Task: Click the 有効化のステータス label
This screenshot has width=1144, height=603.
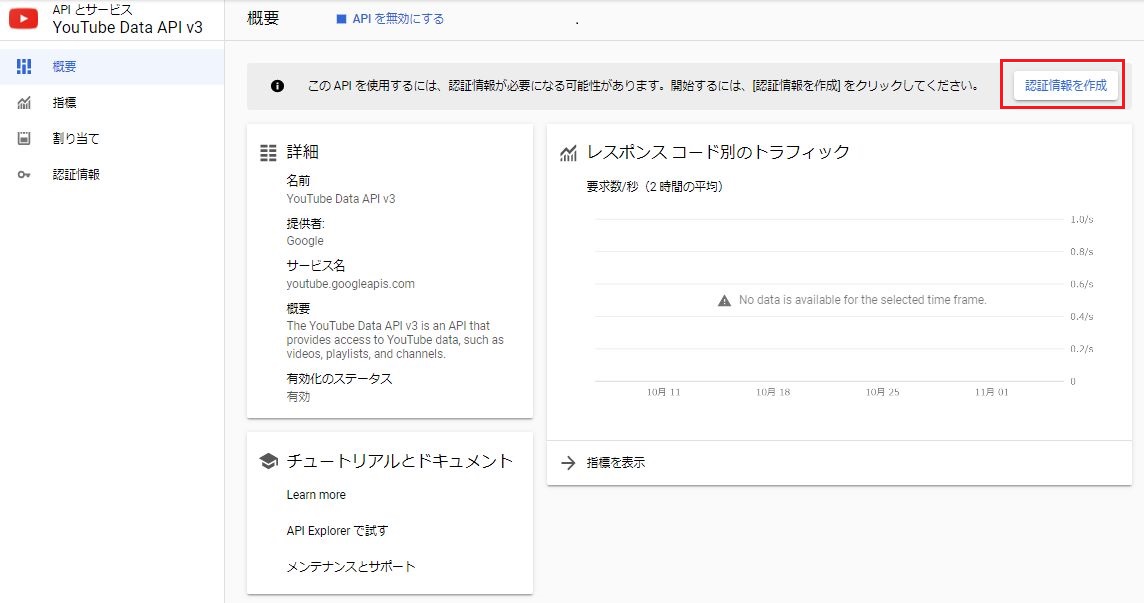Action: [x=339, y=379]
